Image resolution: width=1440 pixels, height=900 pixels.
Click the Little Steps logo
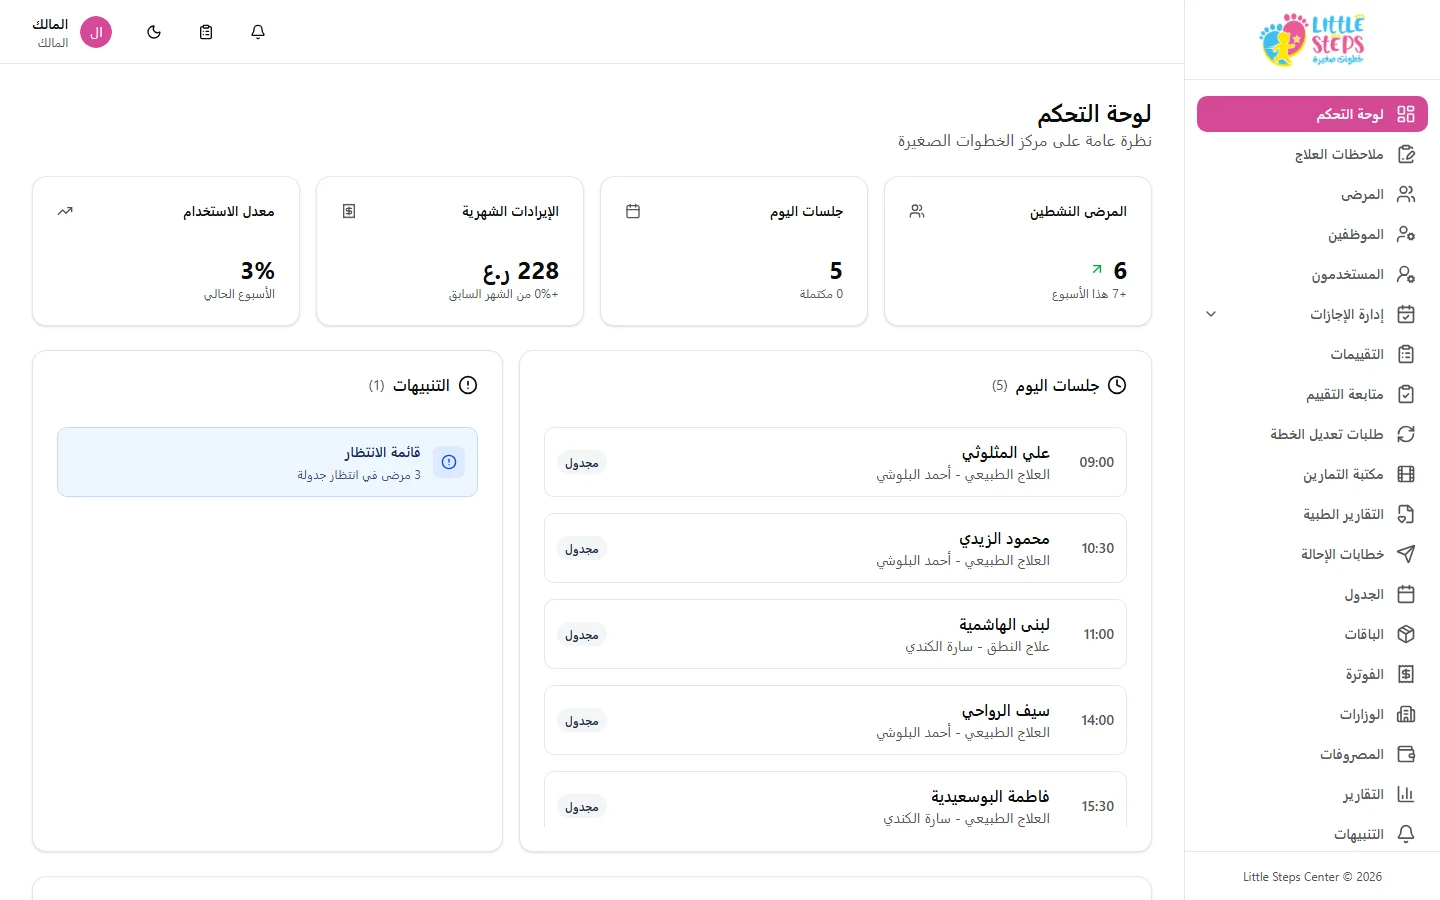[1312, 40]
